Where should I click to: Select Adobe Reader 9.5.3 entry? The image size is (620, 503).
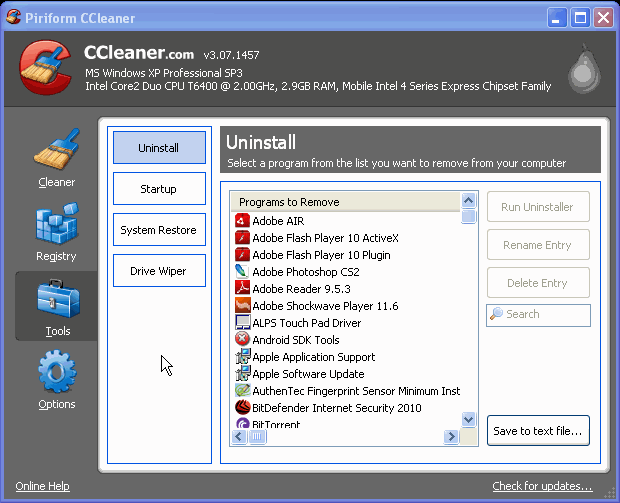pos(301,289)
